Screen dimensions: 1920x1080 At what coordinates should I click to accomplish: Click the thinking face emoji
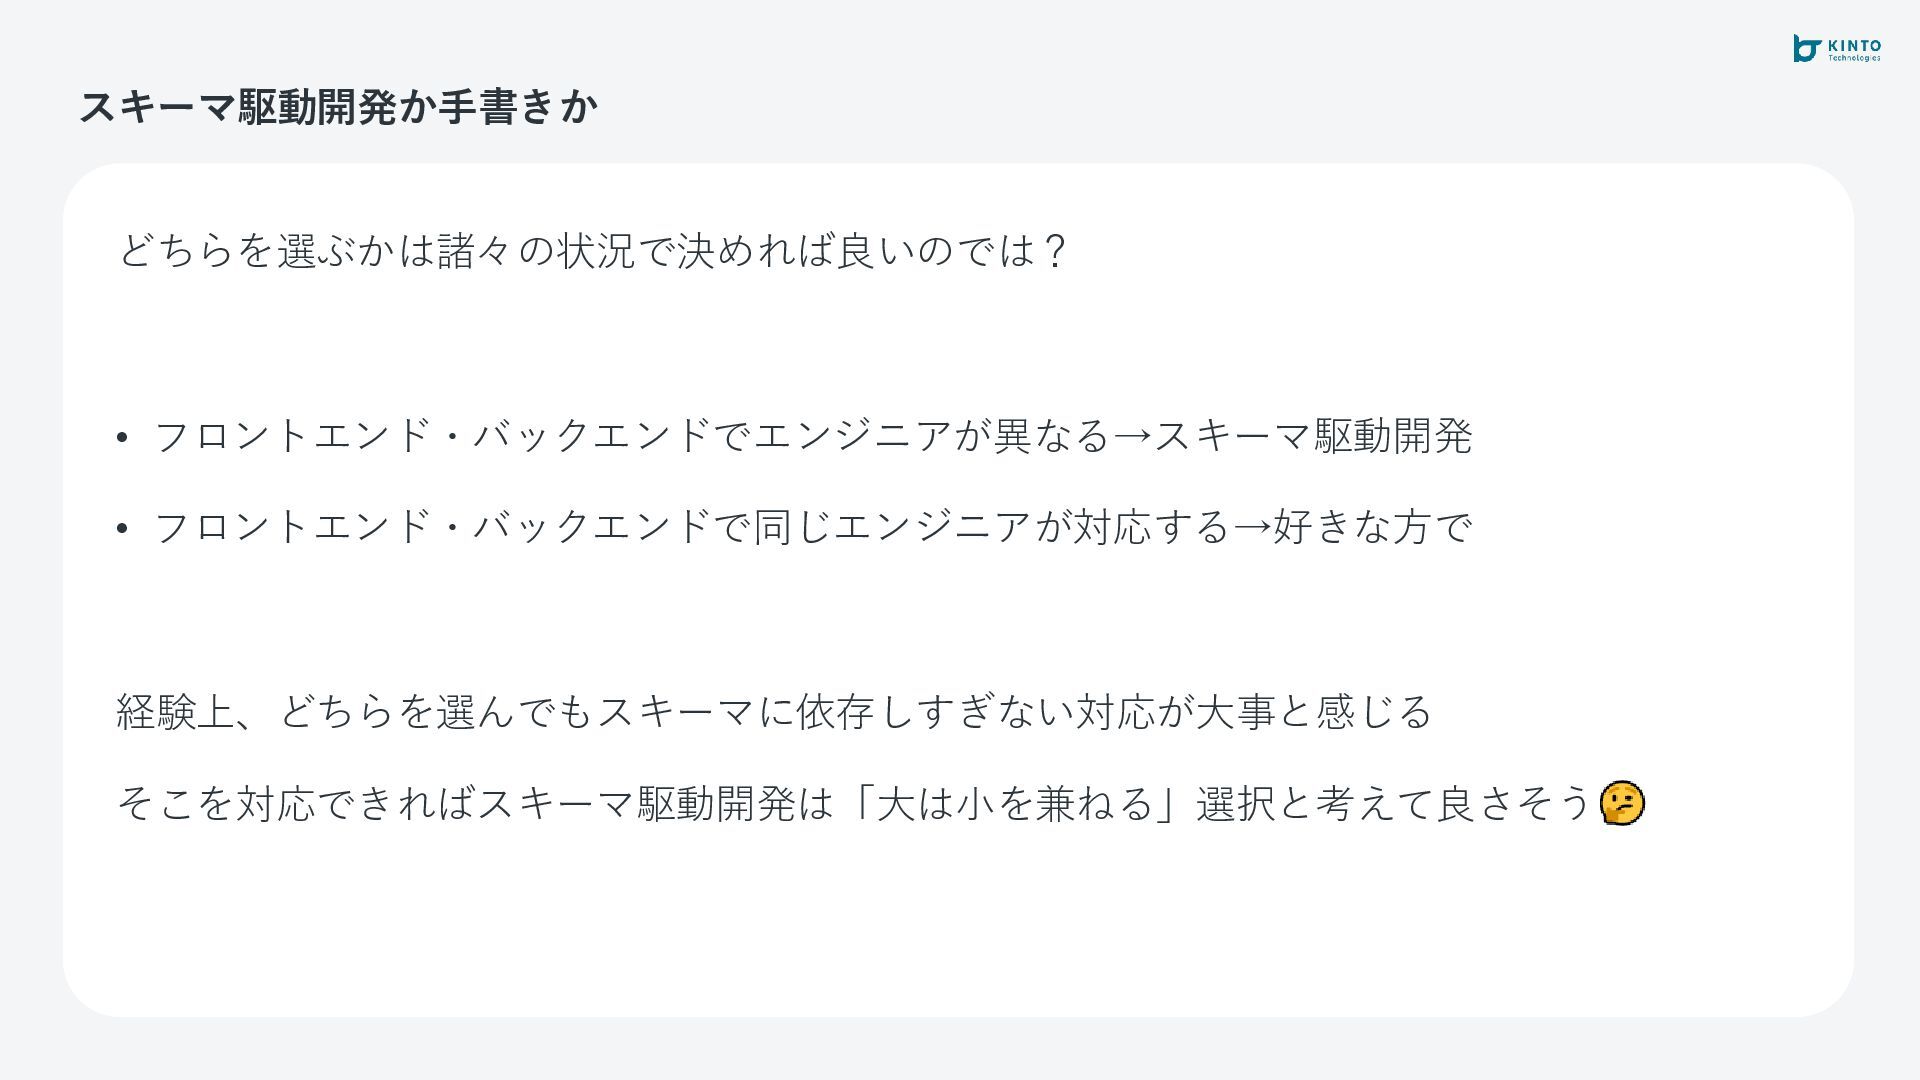(1622, 803)
